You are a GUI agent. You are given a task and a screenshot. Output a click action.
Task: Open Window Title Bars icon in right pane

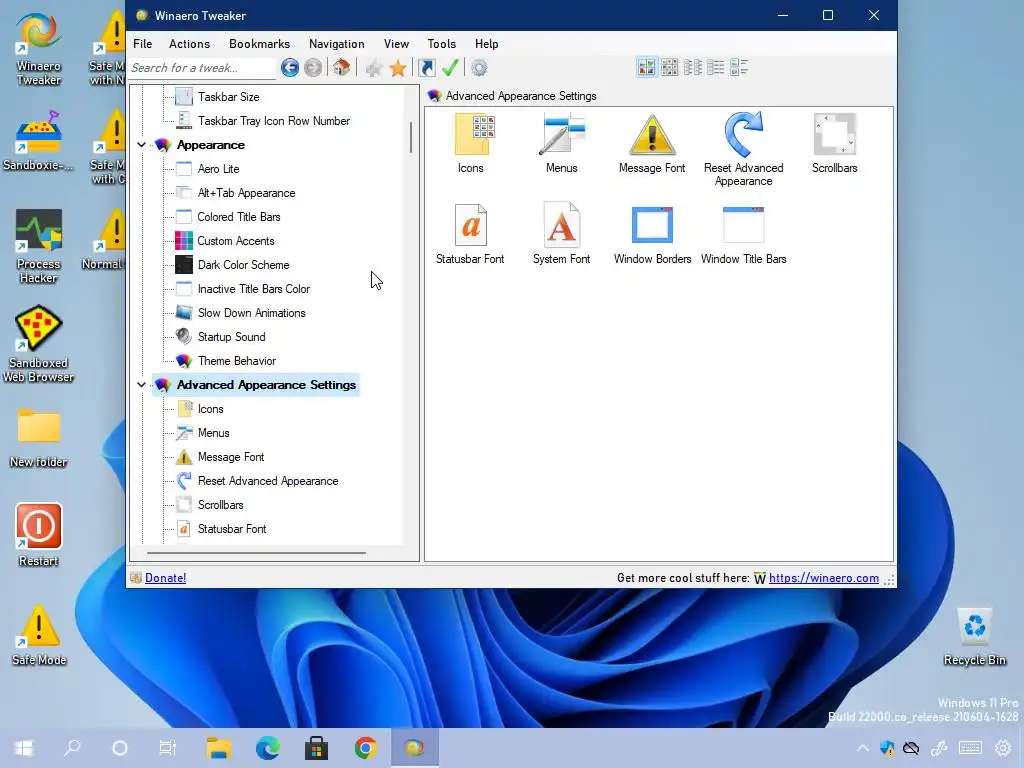743,234
